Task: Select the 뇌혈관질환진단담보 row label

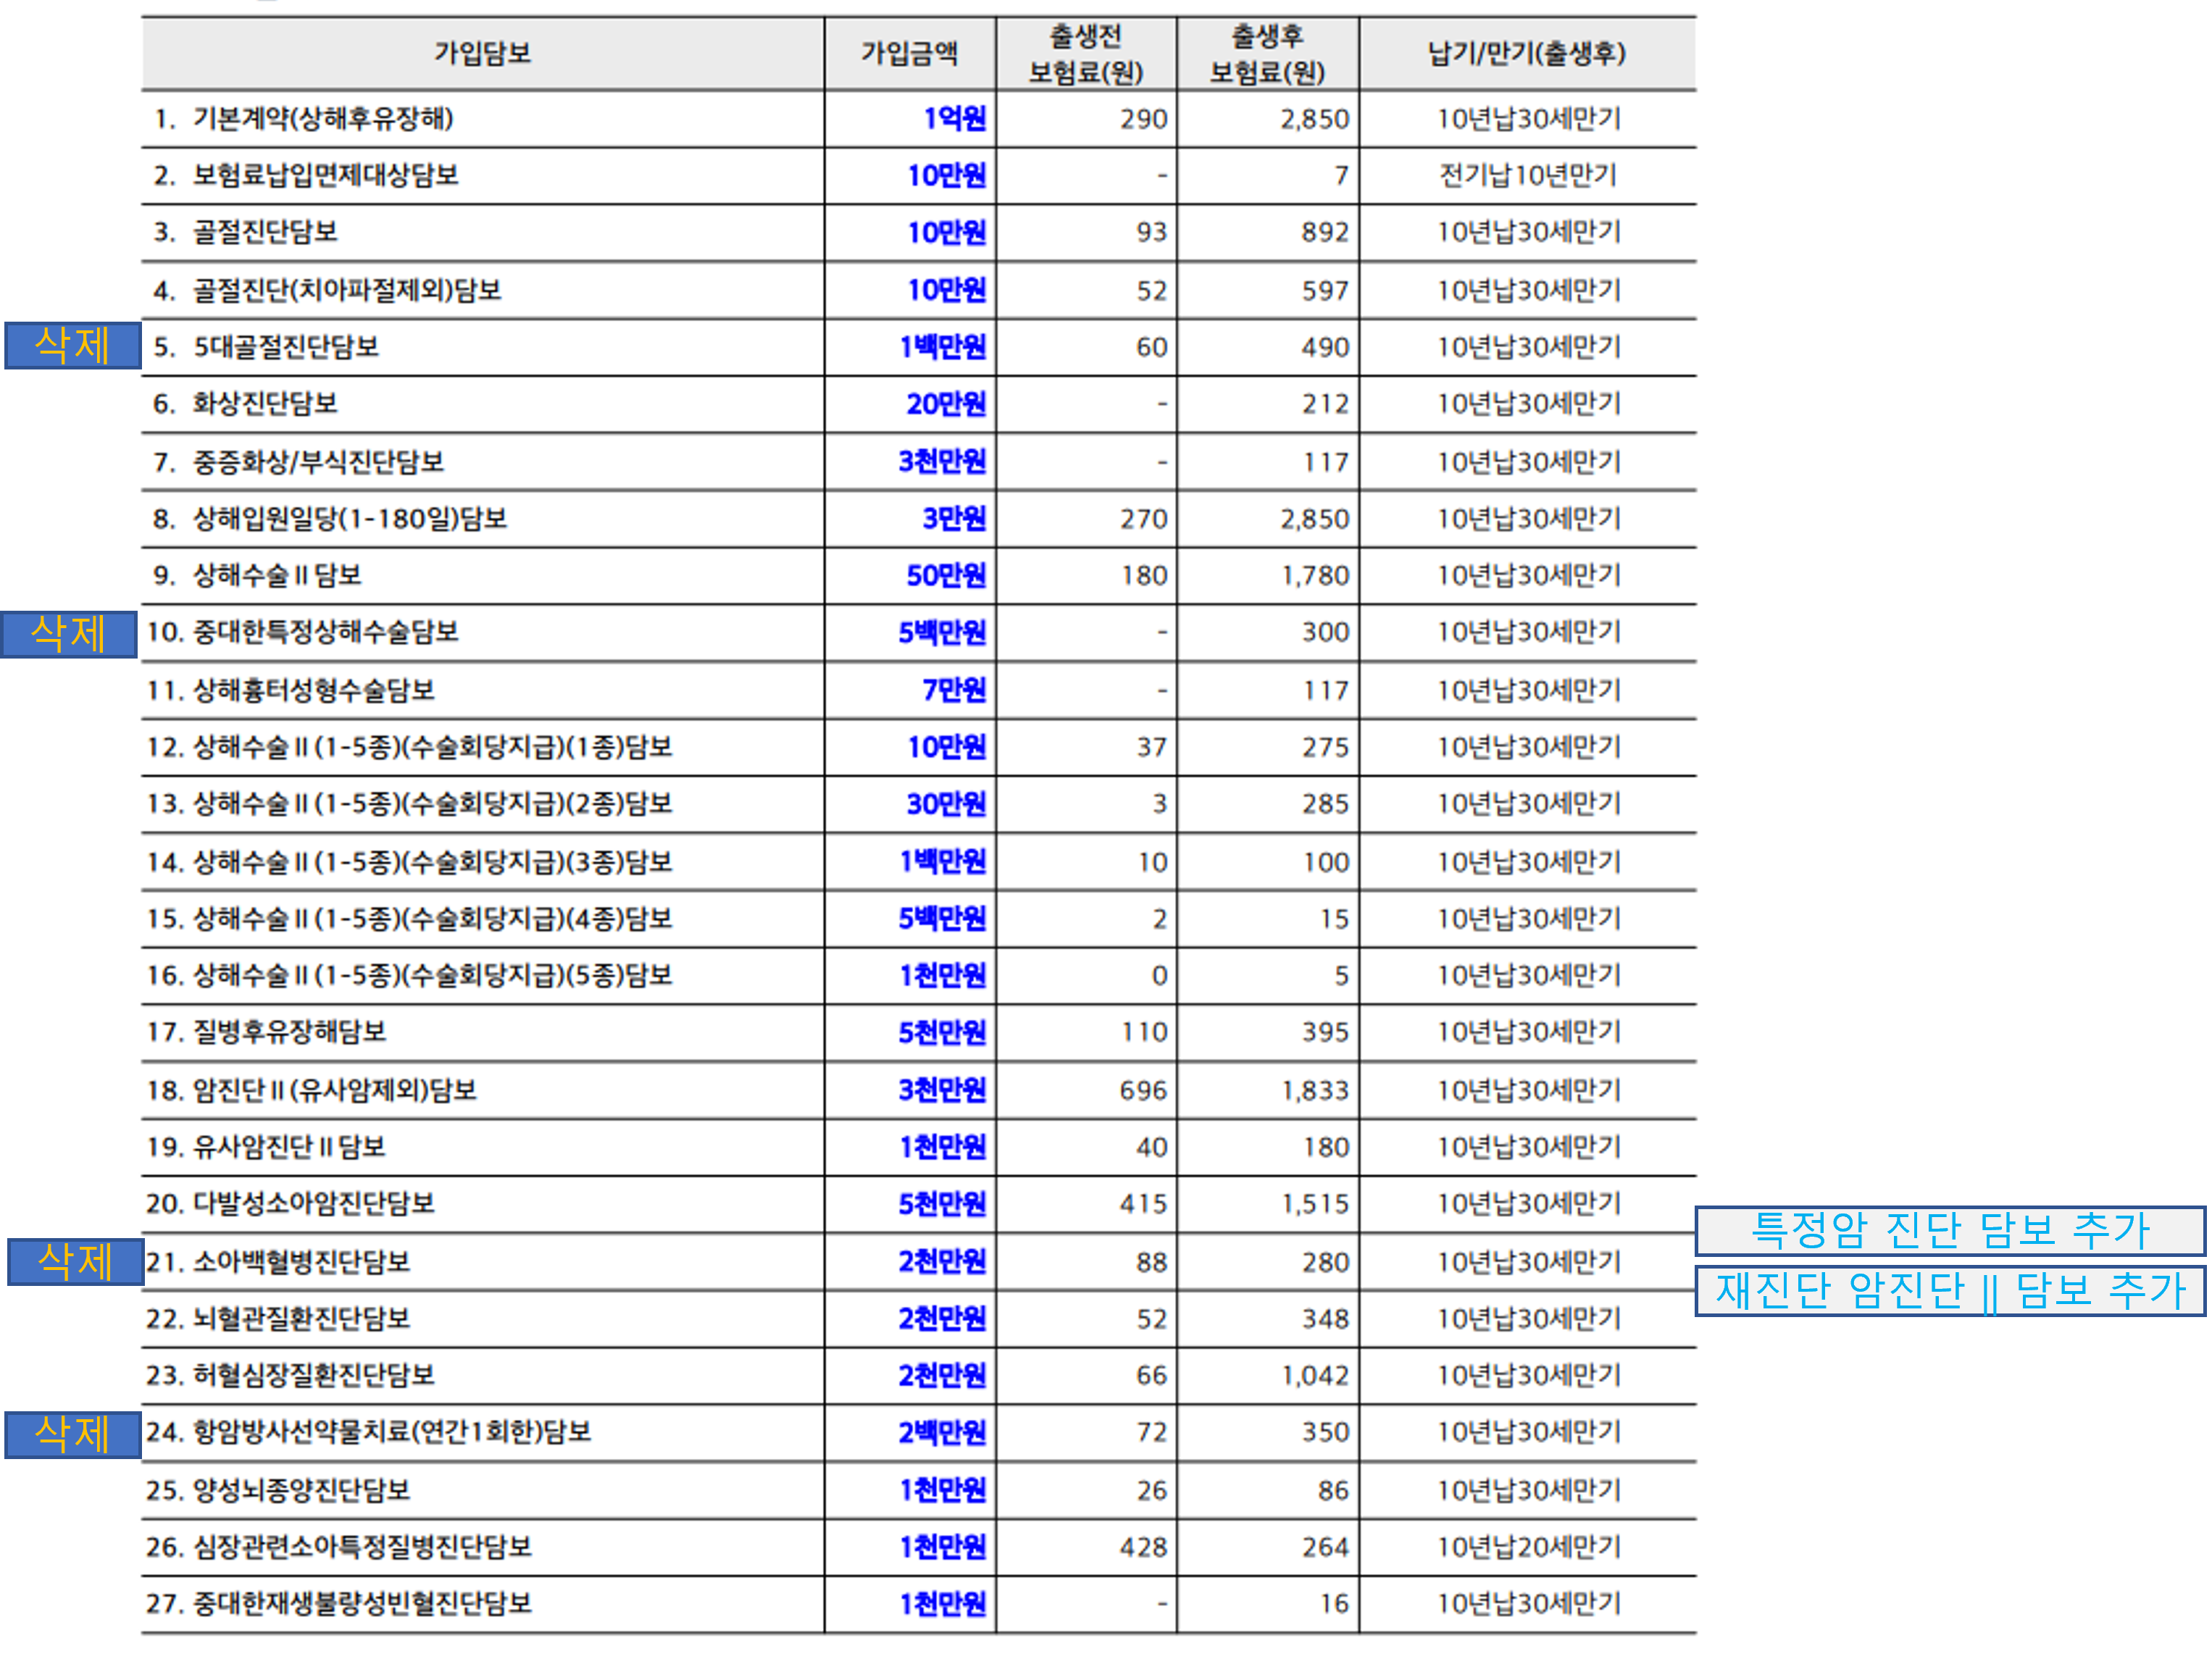Action: pos(301,1318)
